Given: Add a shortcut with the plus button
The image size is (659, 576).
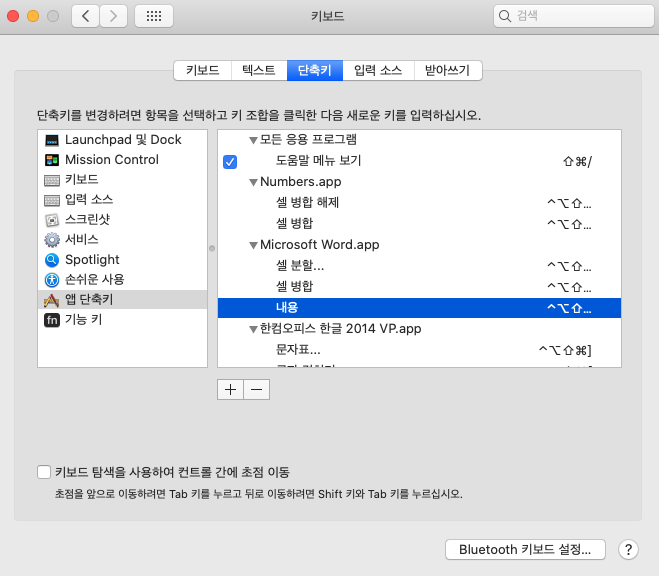Looking at the screenshot, I should click(x=230, y=390).
